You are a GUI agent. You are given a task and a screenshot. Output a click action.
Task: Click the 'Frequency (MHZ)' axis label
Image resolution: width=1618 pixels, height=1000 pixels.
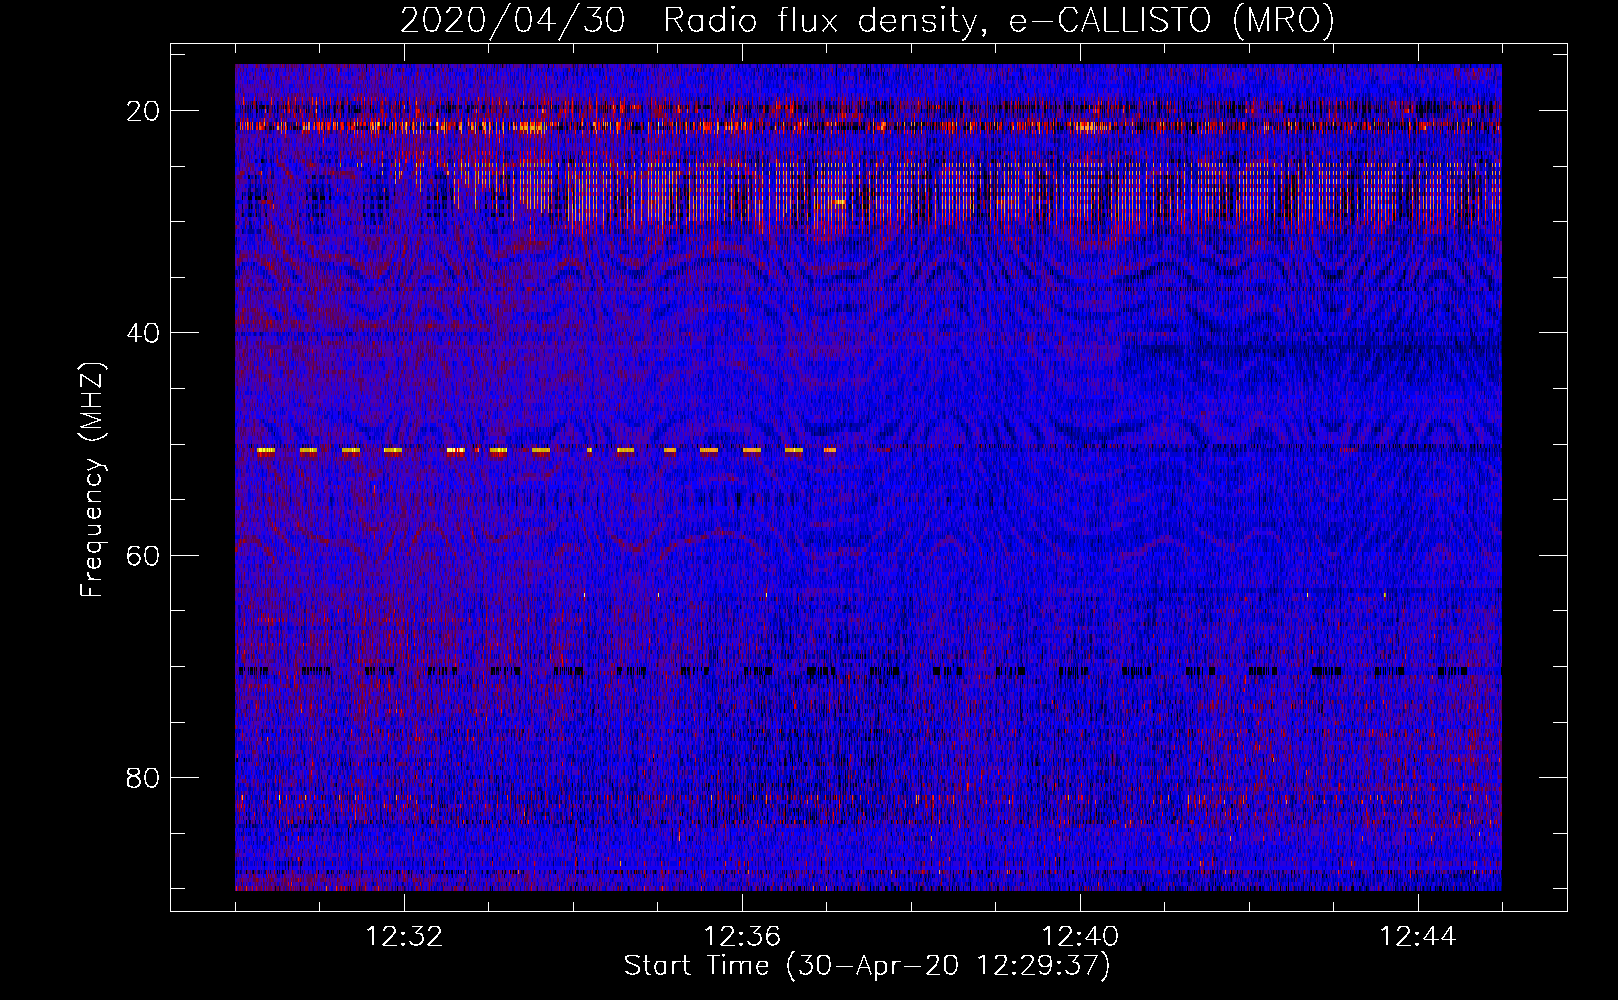tap(91, 480)
